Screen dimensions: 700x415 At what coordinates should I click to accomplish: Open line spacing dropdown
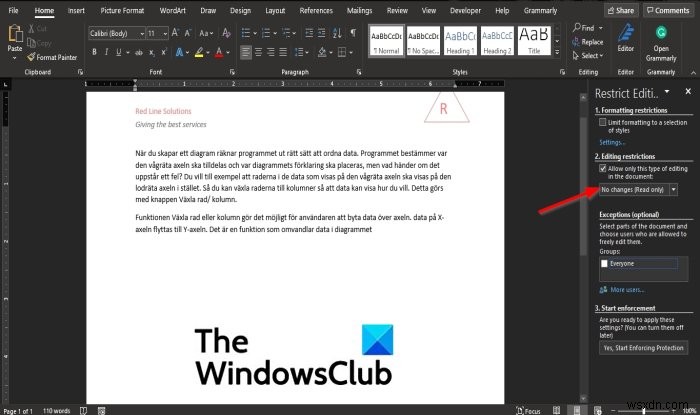[301, 52]
